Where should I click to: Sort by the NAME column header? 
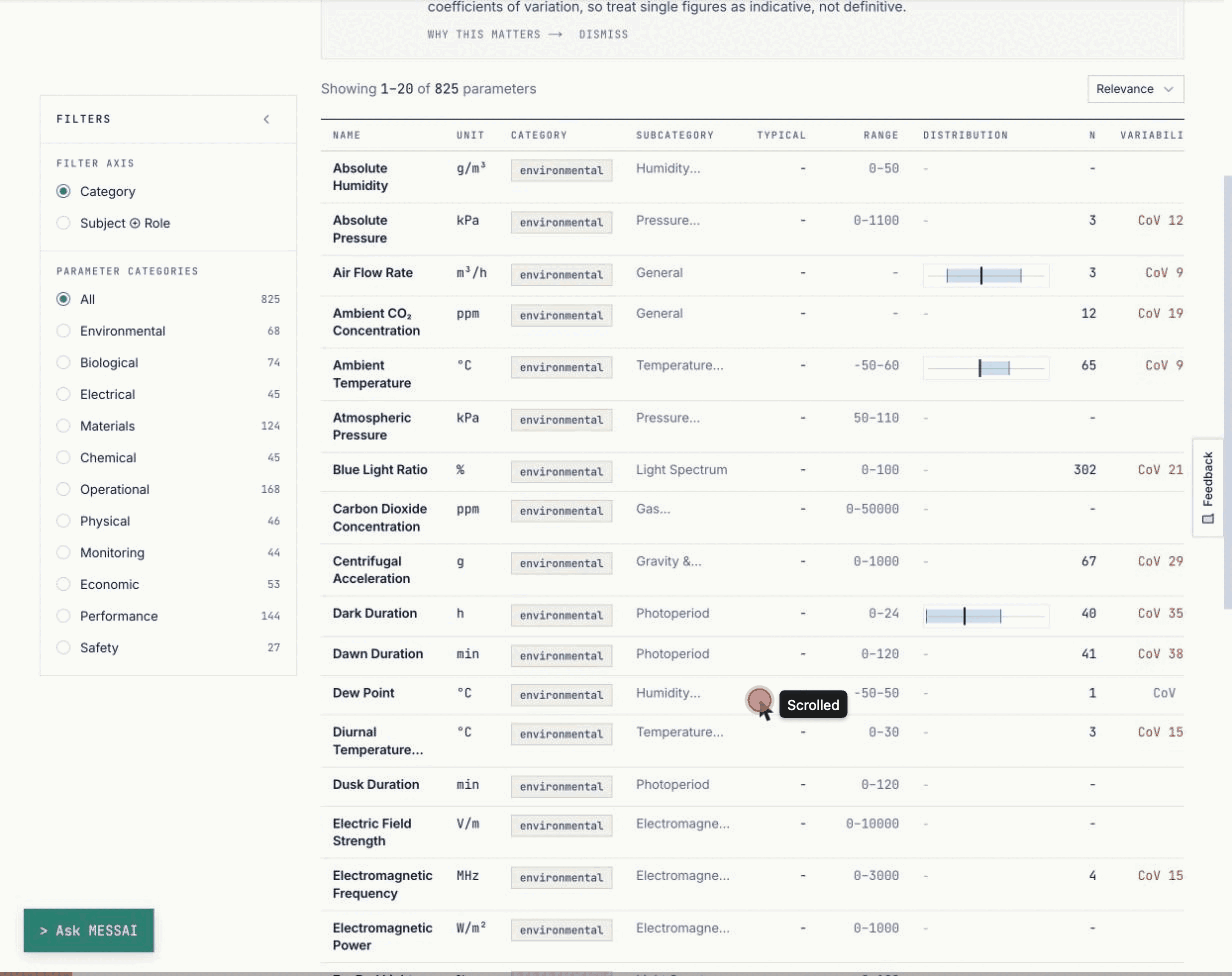pyautogui.click(x=347, y=135)
